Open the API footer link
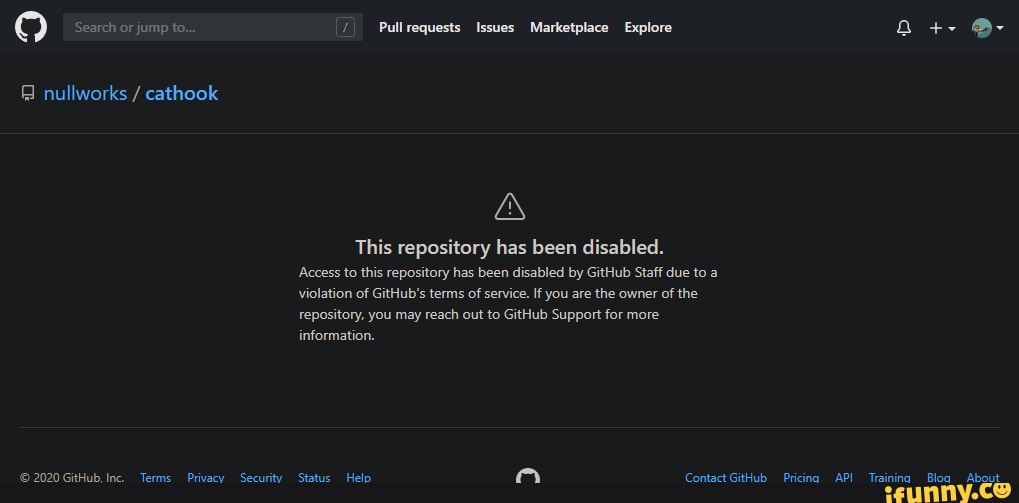Viewport: 1019px width, 503px height. coord(844,478)
